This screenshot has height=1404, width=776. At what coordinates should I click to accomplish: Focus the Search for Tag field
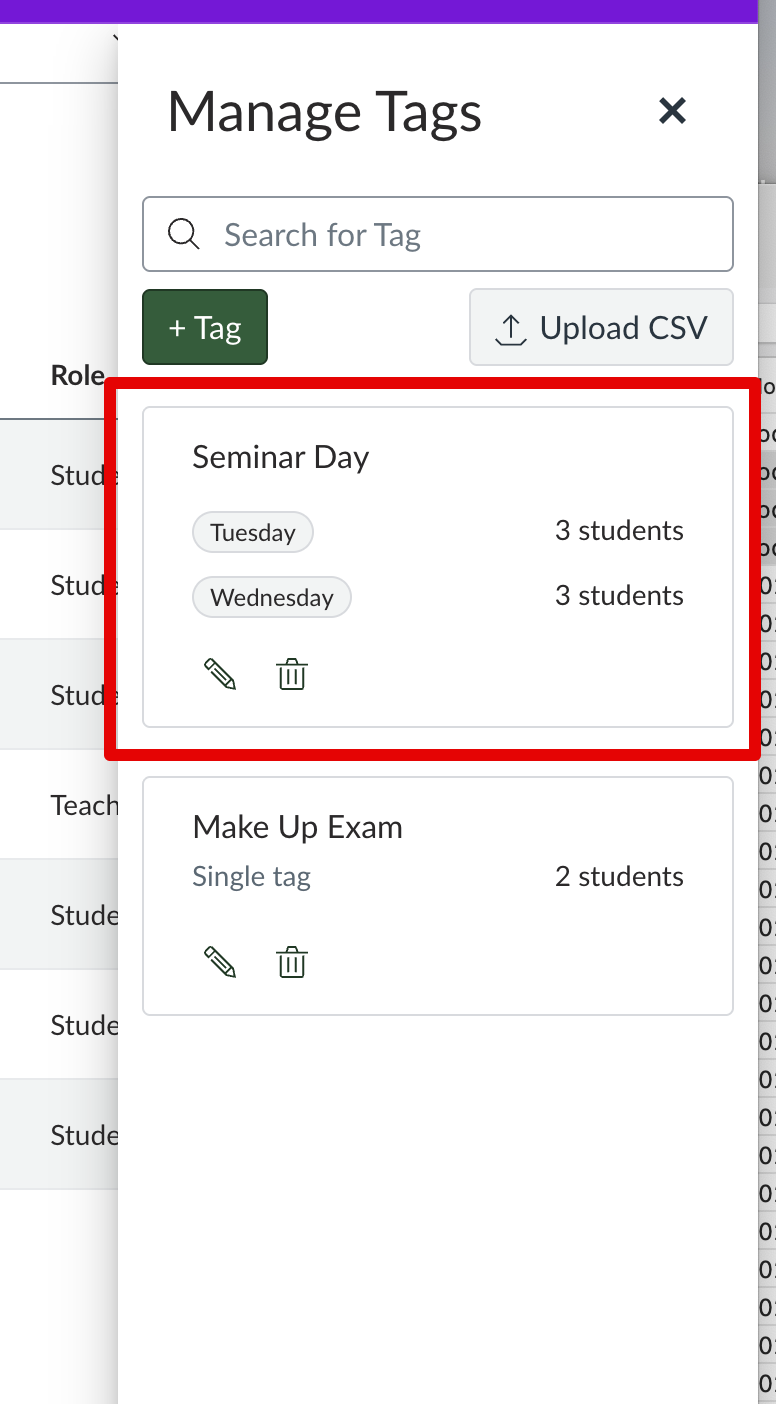click(x=460, y=234)
